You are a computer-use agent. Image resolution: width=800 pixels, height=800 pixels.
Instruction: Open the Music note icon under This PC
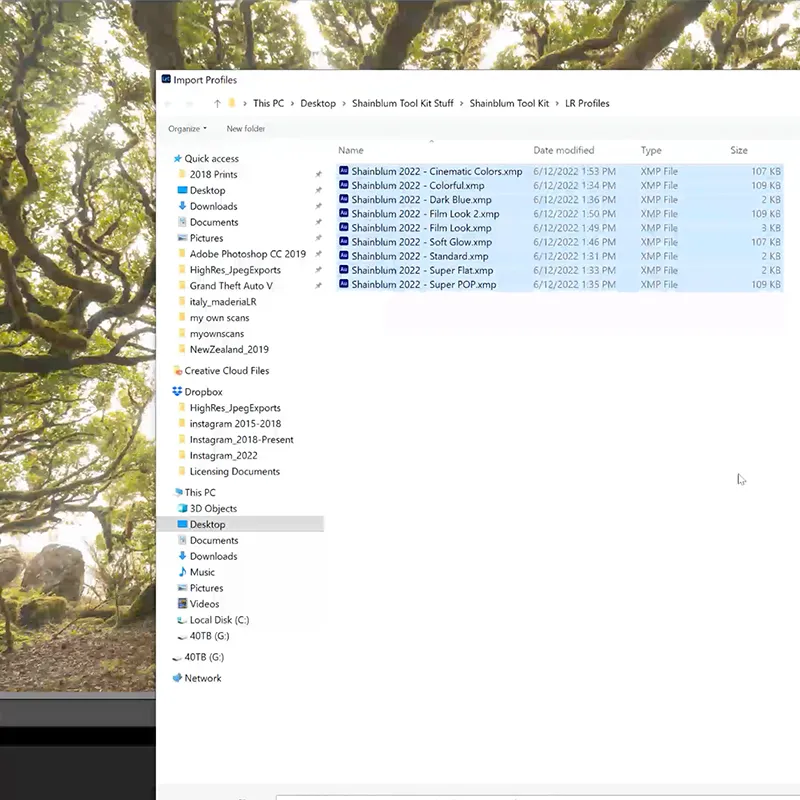(x=182, y=572)
